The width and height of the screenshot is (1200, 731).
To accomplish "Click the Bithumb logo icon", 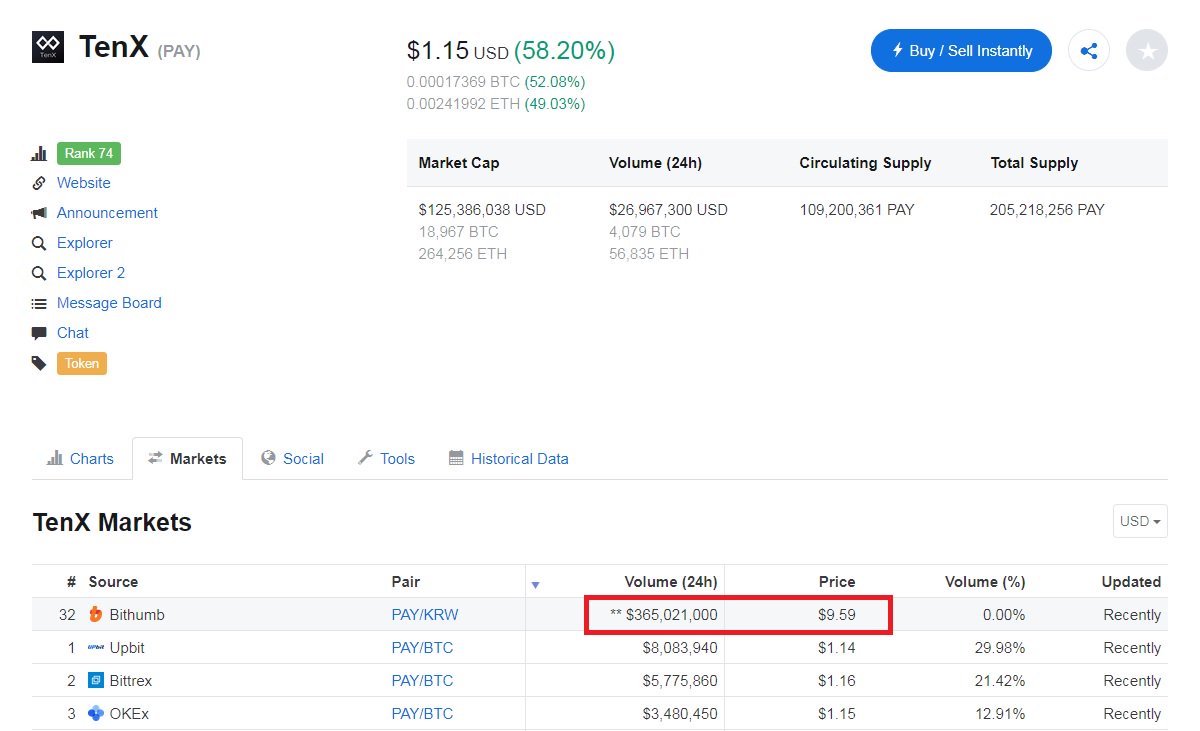I will (96, 615).
